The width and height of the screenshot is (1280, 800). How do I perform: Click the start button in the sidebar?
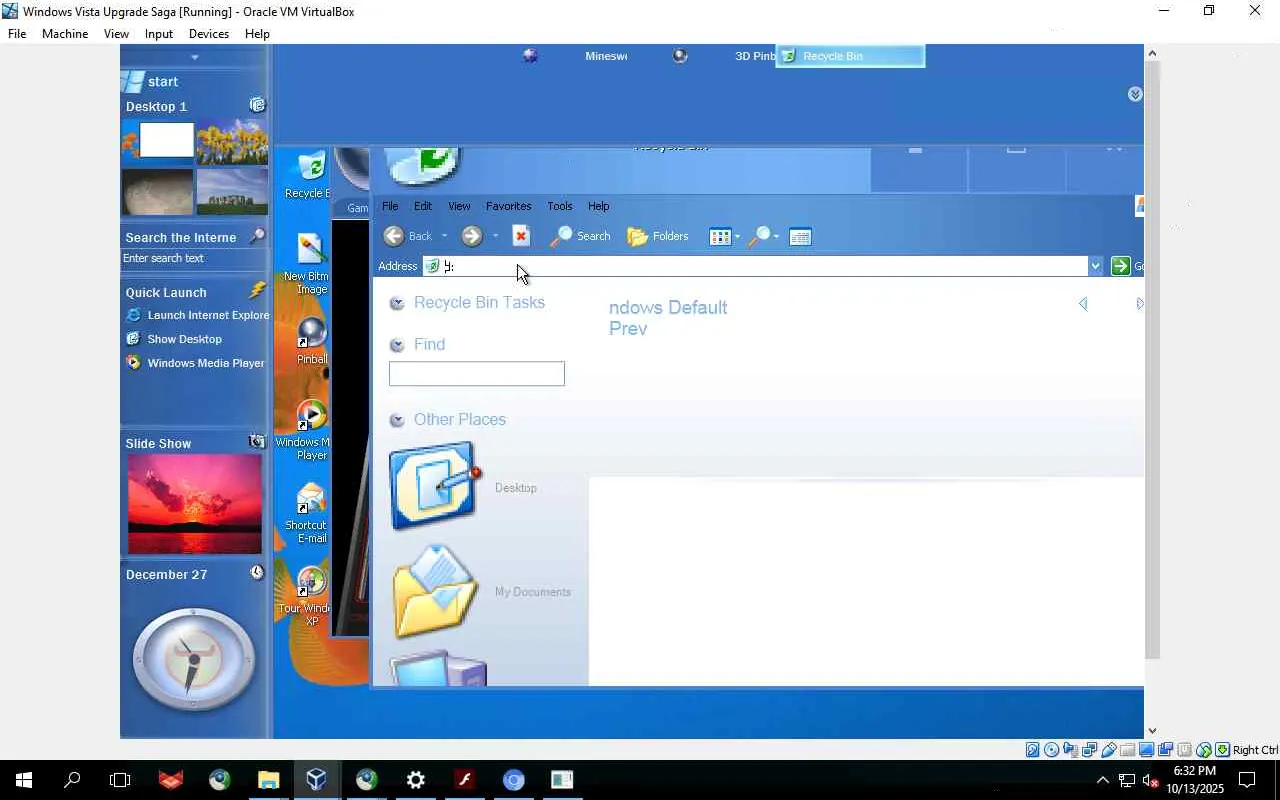153,81
